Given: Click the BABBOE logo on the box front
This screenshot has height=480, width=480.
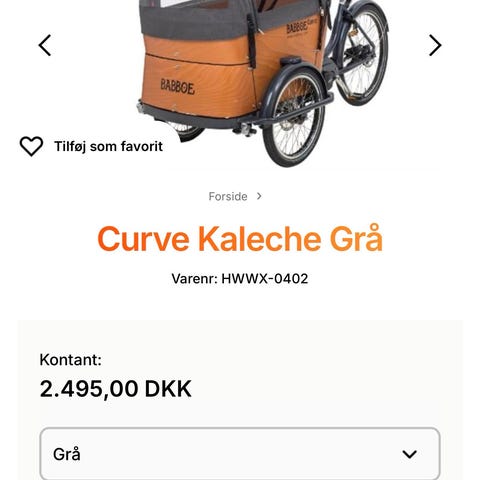Looking at the screenshot, I should pos(178,87).
